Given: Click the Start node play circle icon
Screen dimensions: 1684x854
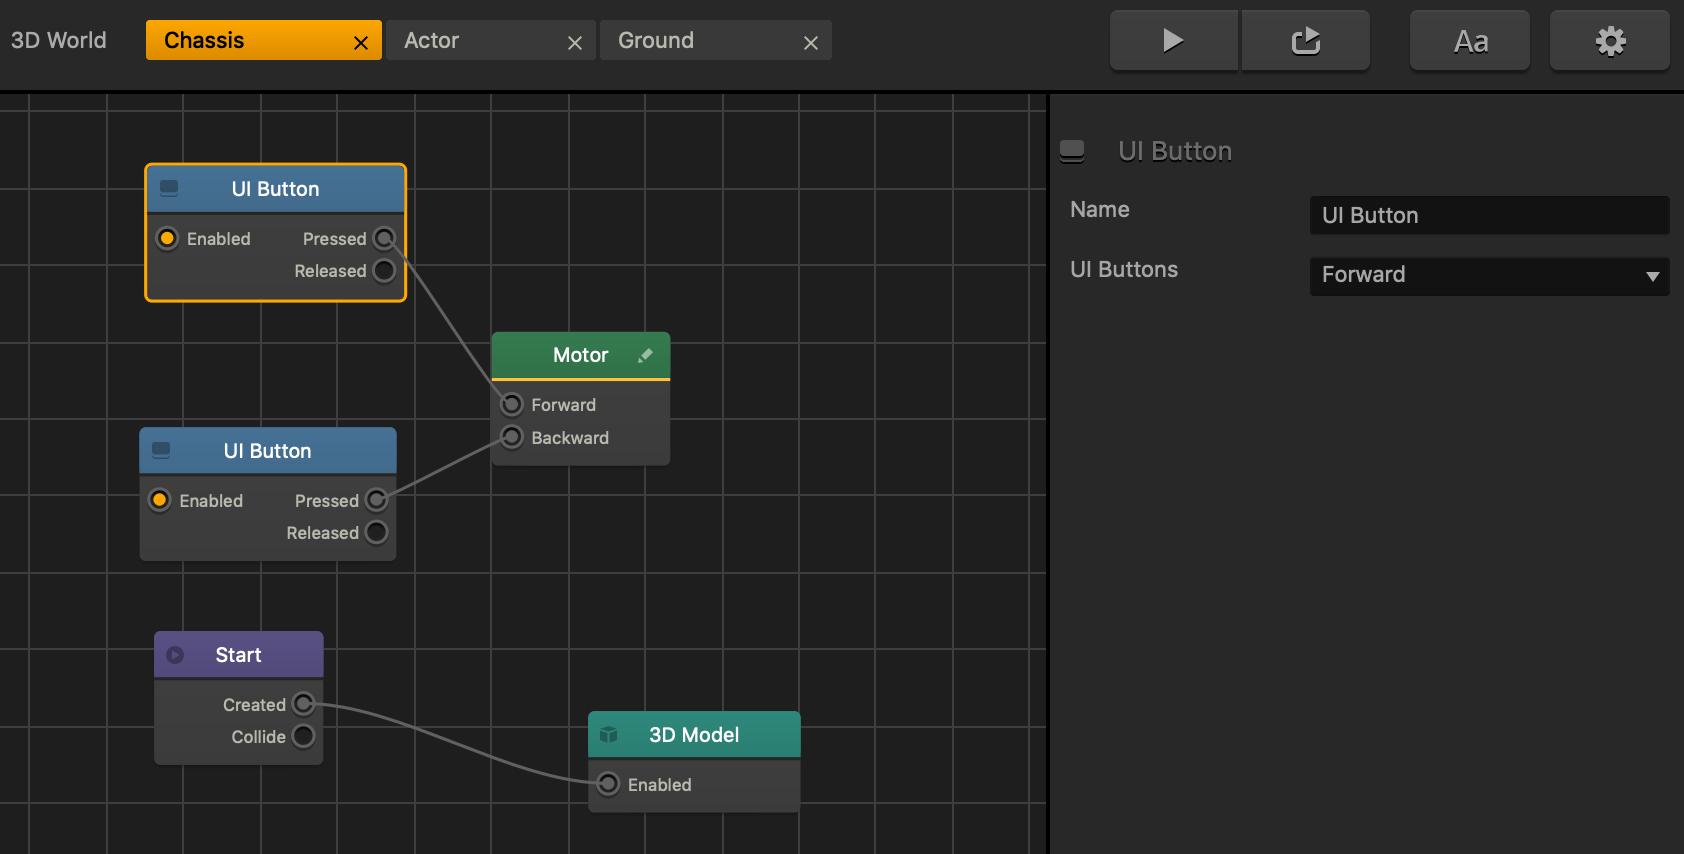Looking at the screenshot, I should click(x=175, y=655).
